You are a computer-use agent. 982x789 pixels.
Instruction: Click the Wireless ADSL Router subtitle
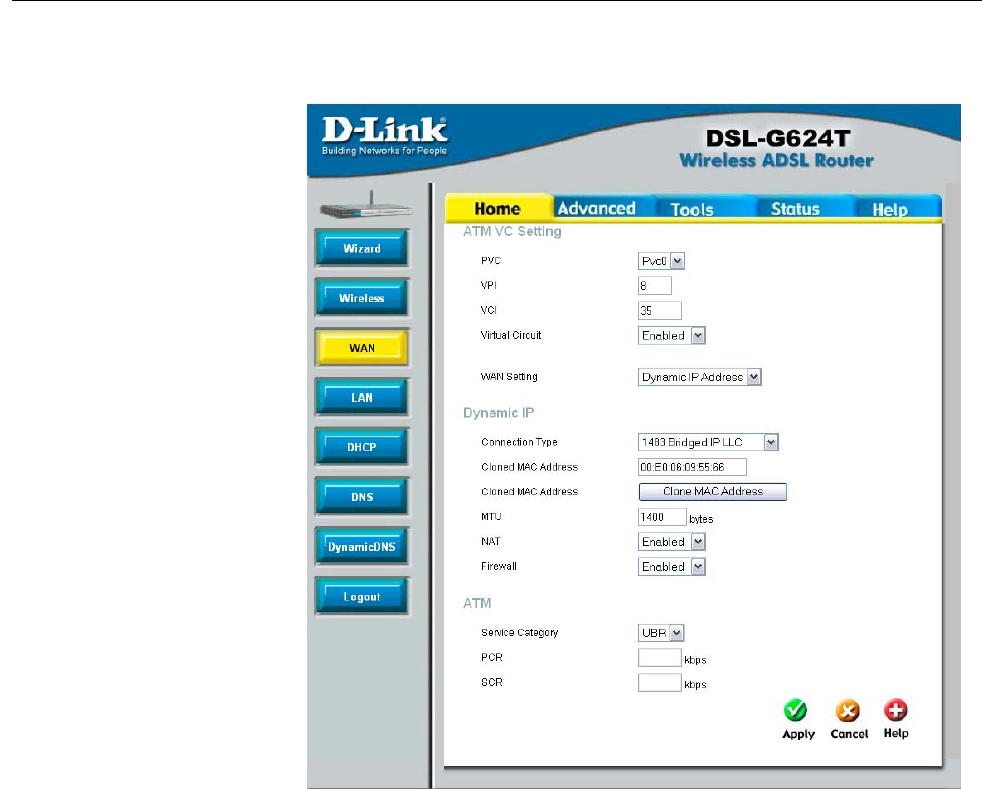[x=777, y=161]
